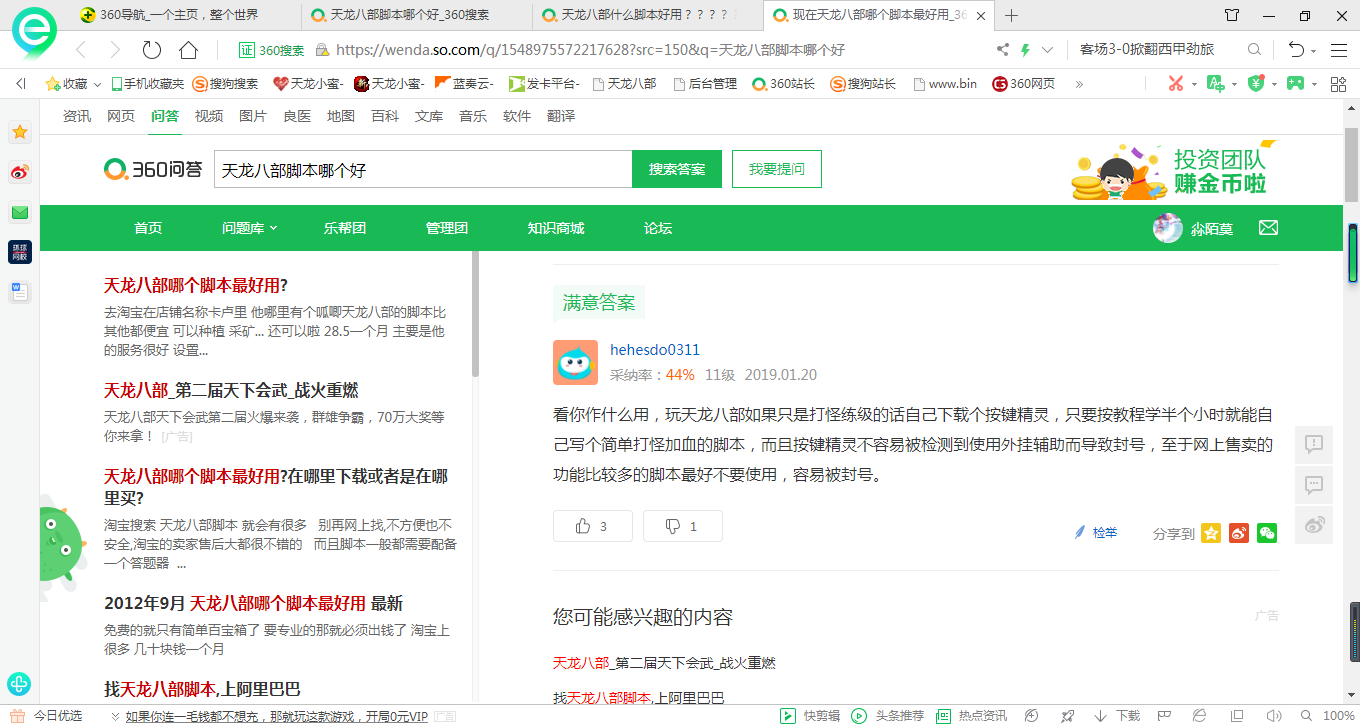This screenshot has height=725, width=1360.
Task: Click the 100% zoom level in status bar
Action: (1339, 716)
